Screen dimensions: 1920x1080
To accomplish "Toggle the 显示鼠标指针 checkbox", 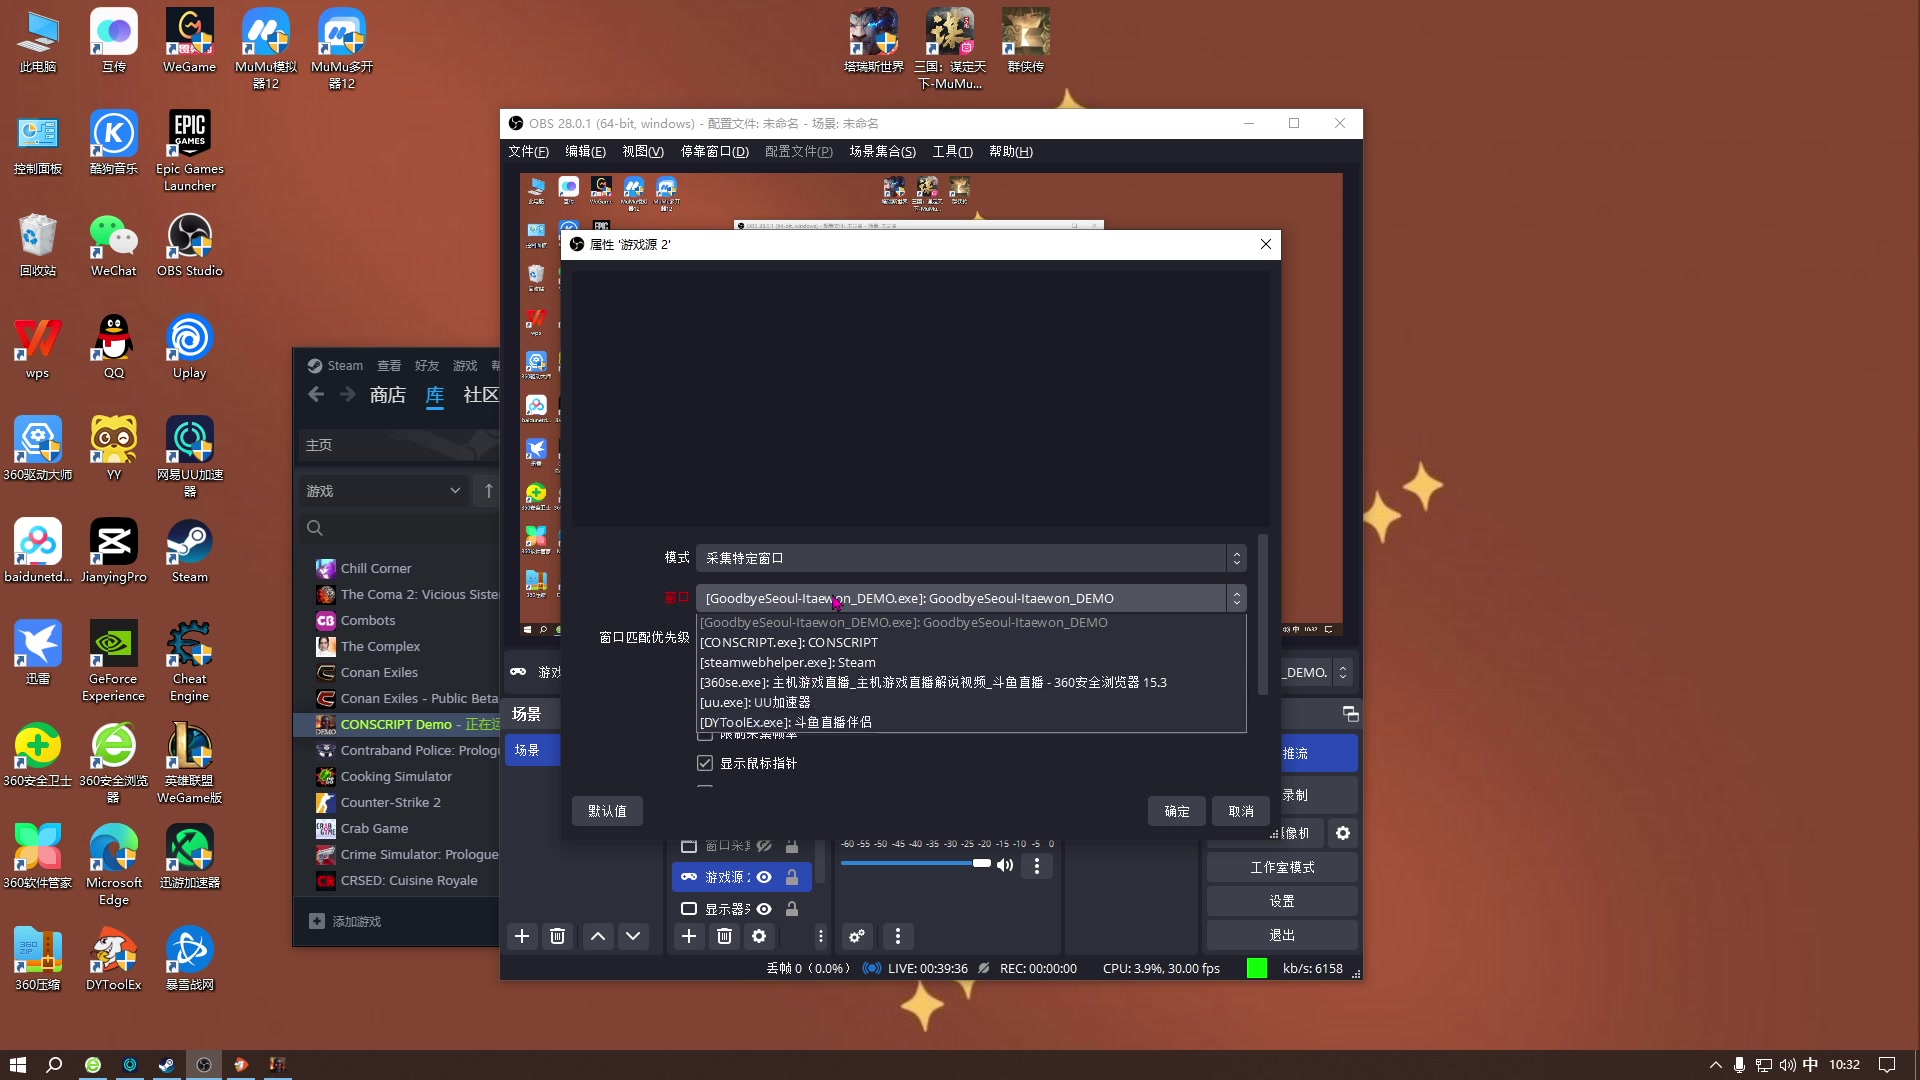I will coord(705,763).
